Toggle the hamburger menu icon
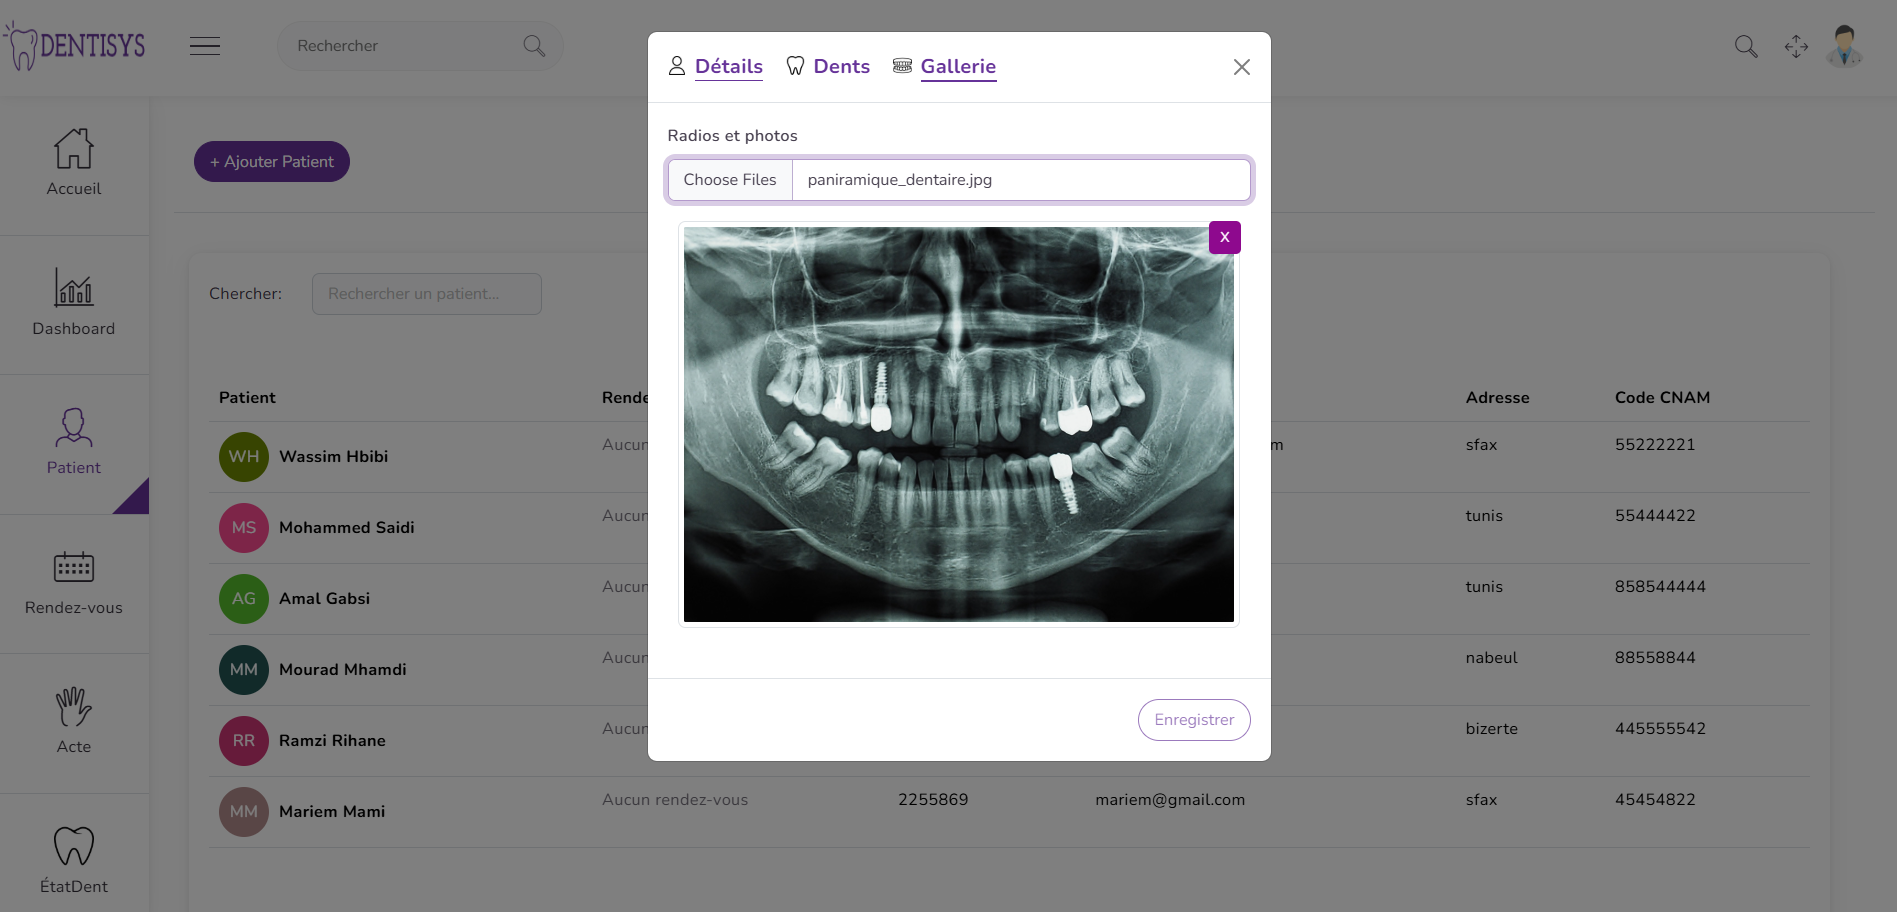The width and height of the screenshot is (1897, 912). click(x=205, y=46)
